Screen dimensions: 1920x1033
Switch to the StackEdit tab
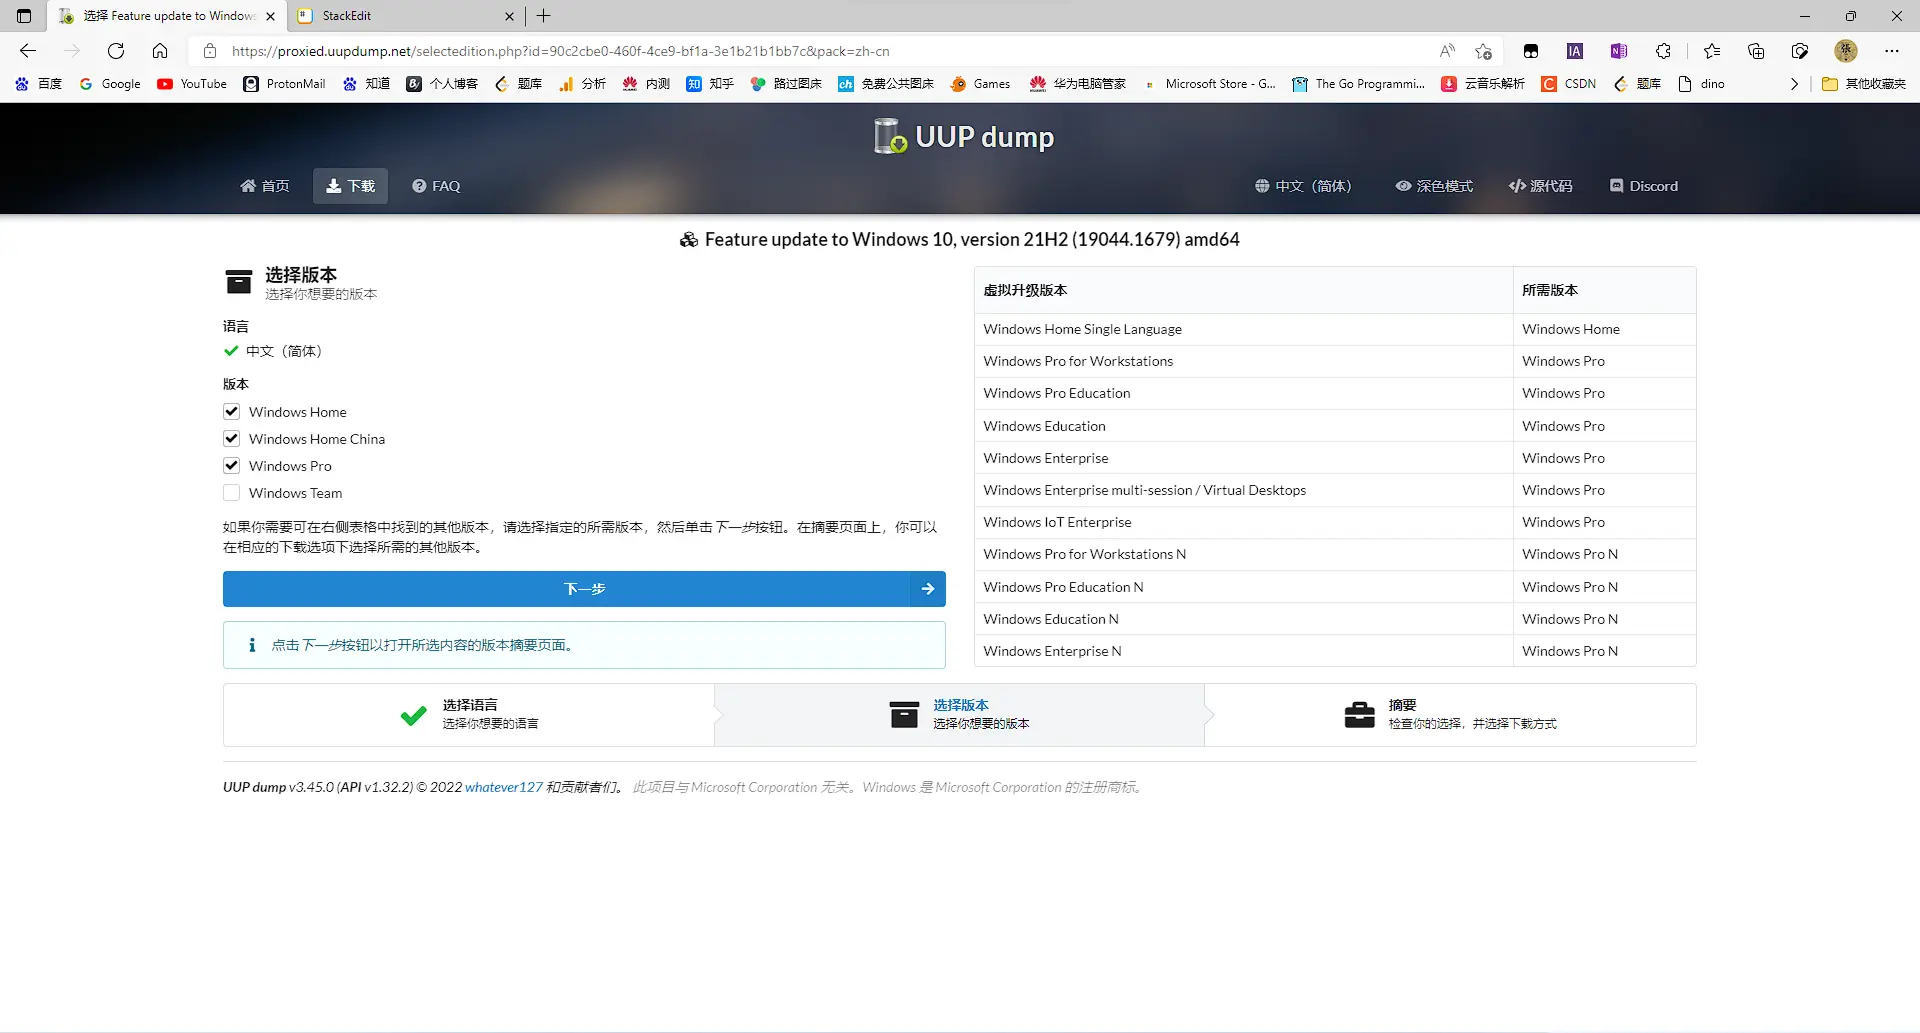(405, 16)
